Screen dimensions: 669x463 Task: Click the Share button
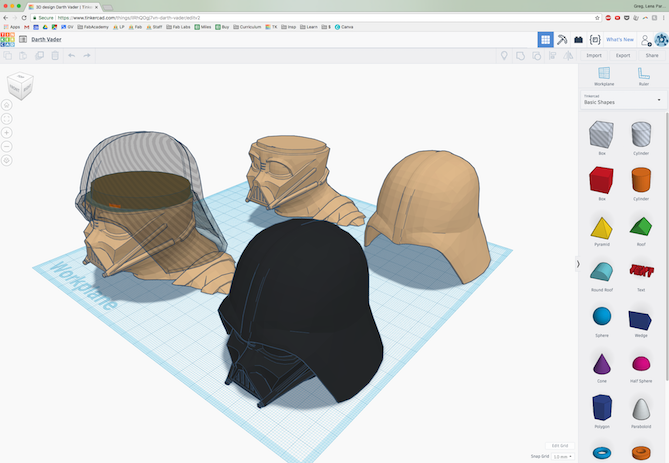pos(652,55)
